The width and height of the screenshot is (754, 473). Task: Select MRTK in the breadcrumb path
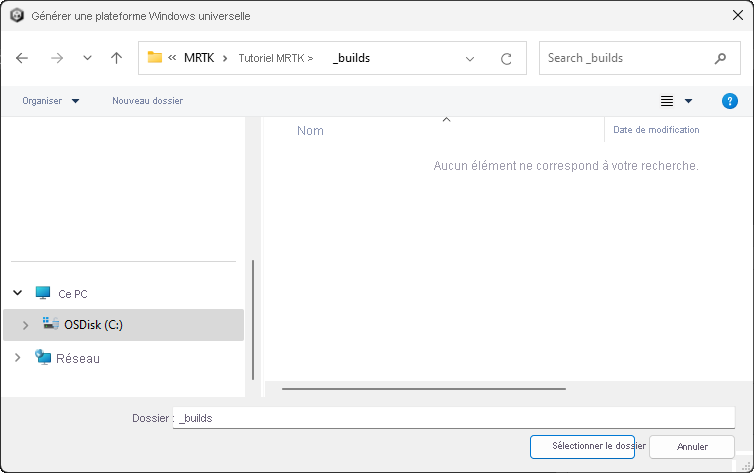pyautogui.click(x=199, y=58)
